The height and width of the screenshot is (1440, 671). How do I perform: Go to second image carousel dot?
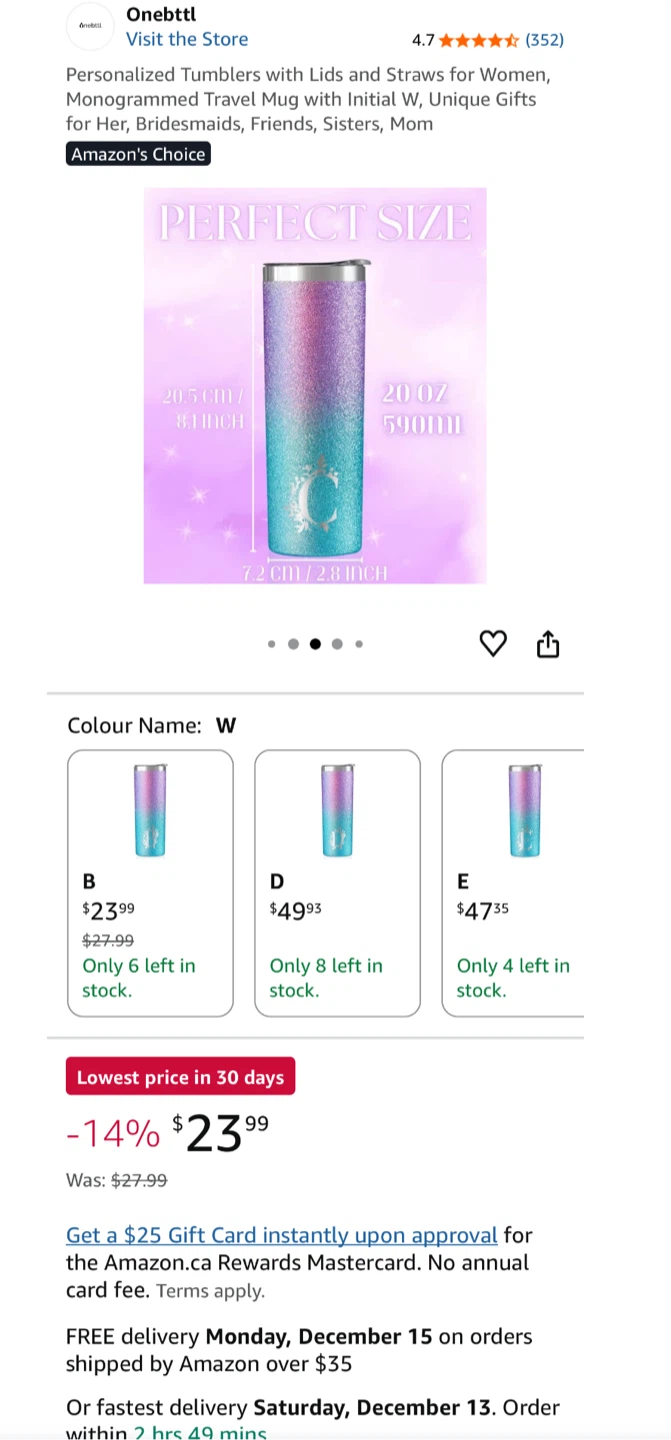click(293, 644)
